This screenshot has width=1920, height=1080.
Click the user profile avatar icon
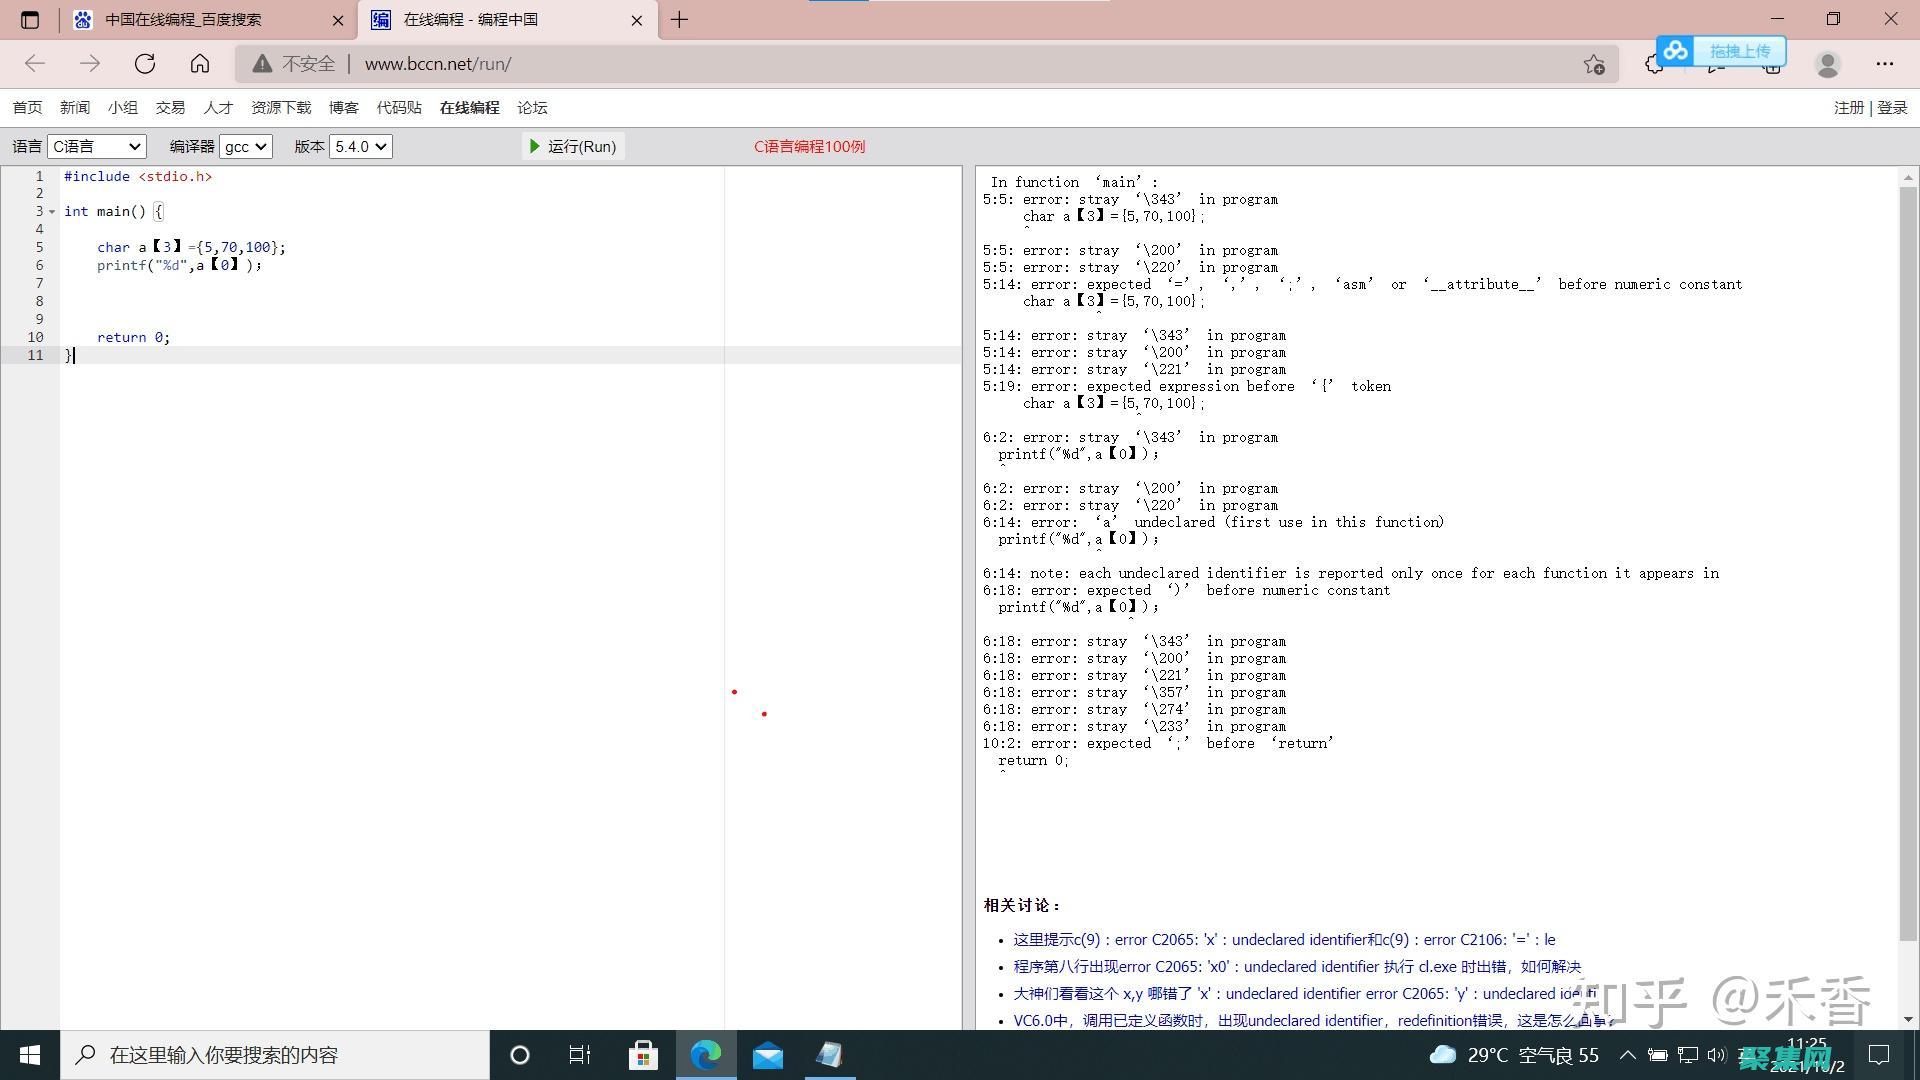(1827, 64)
